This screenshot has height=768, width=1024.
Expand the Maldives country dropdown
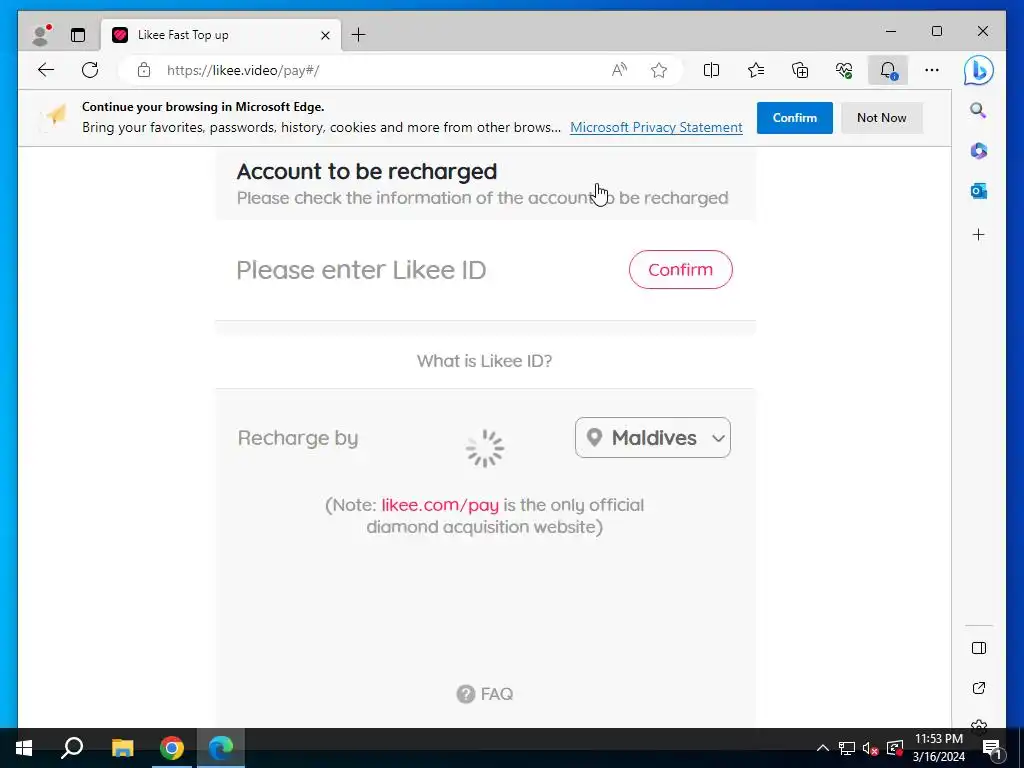653,438
